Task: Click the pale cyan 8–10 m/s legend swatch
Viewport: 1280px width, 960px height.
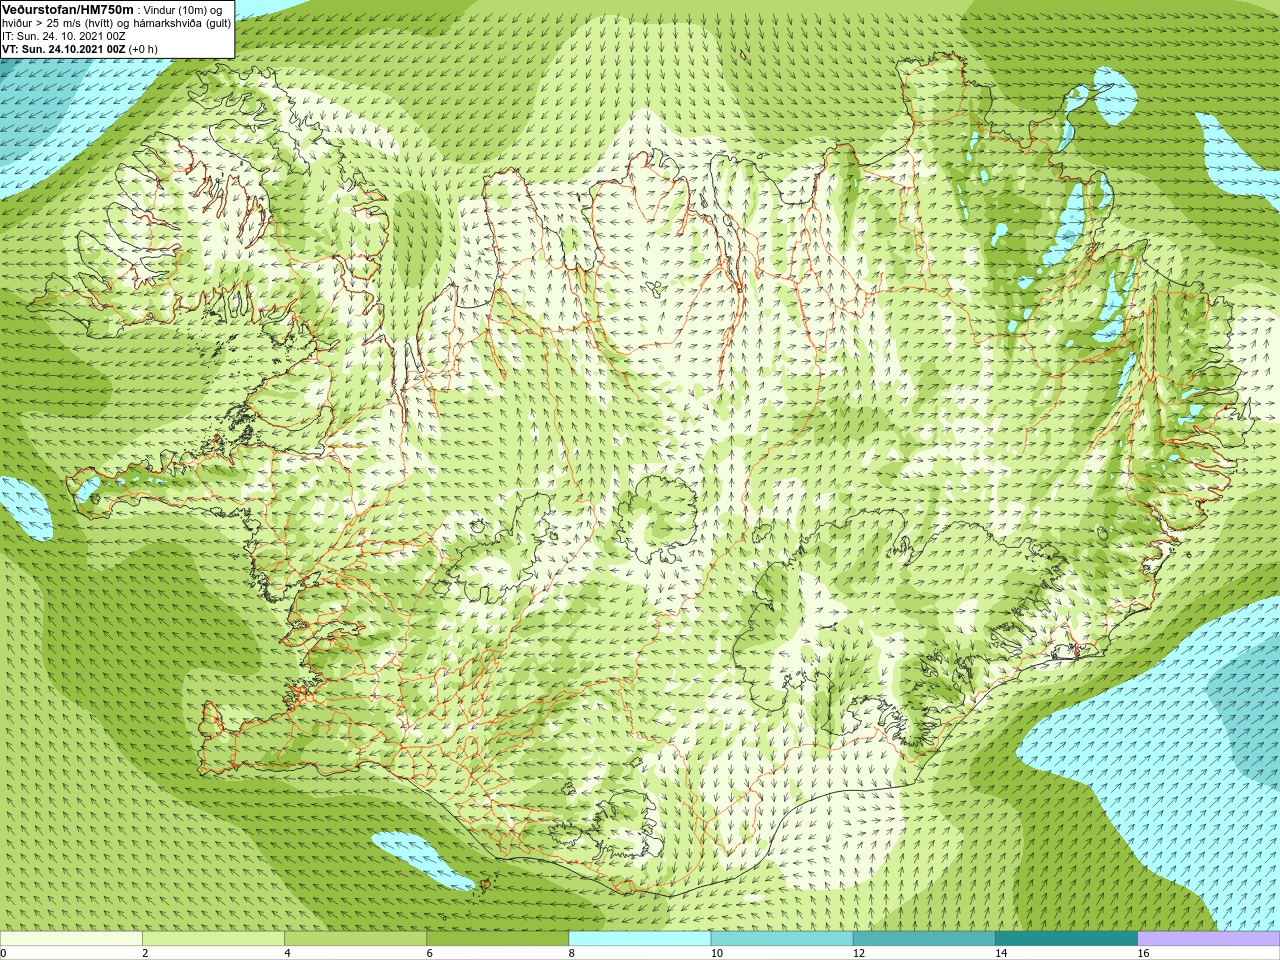Action: click(x=640, y=939)
